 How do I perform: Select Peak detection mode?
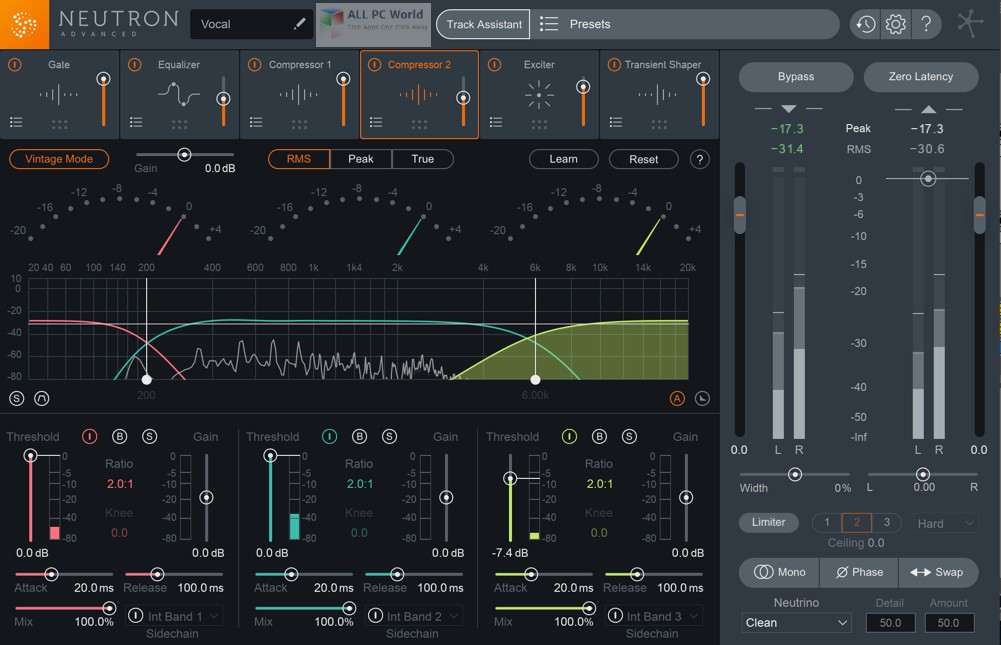361,159
